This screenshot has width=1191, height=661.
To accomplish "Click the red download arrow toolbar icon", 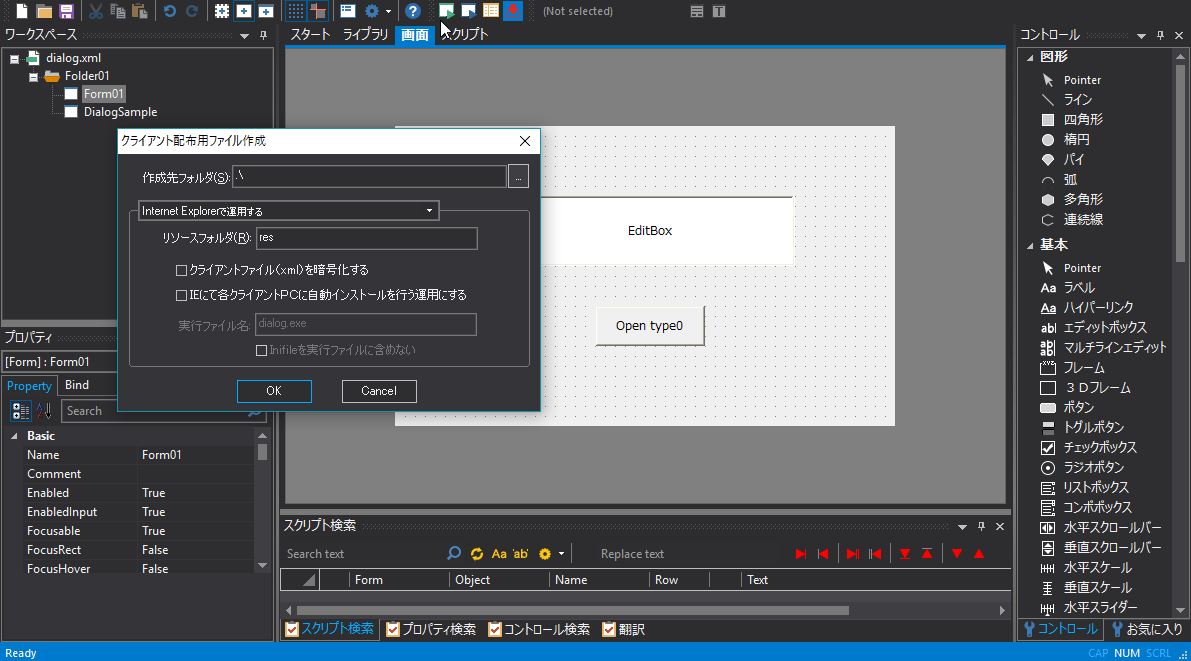I will pos(513,11).
